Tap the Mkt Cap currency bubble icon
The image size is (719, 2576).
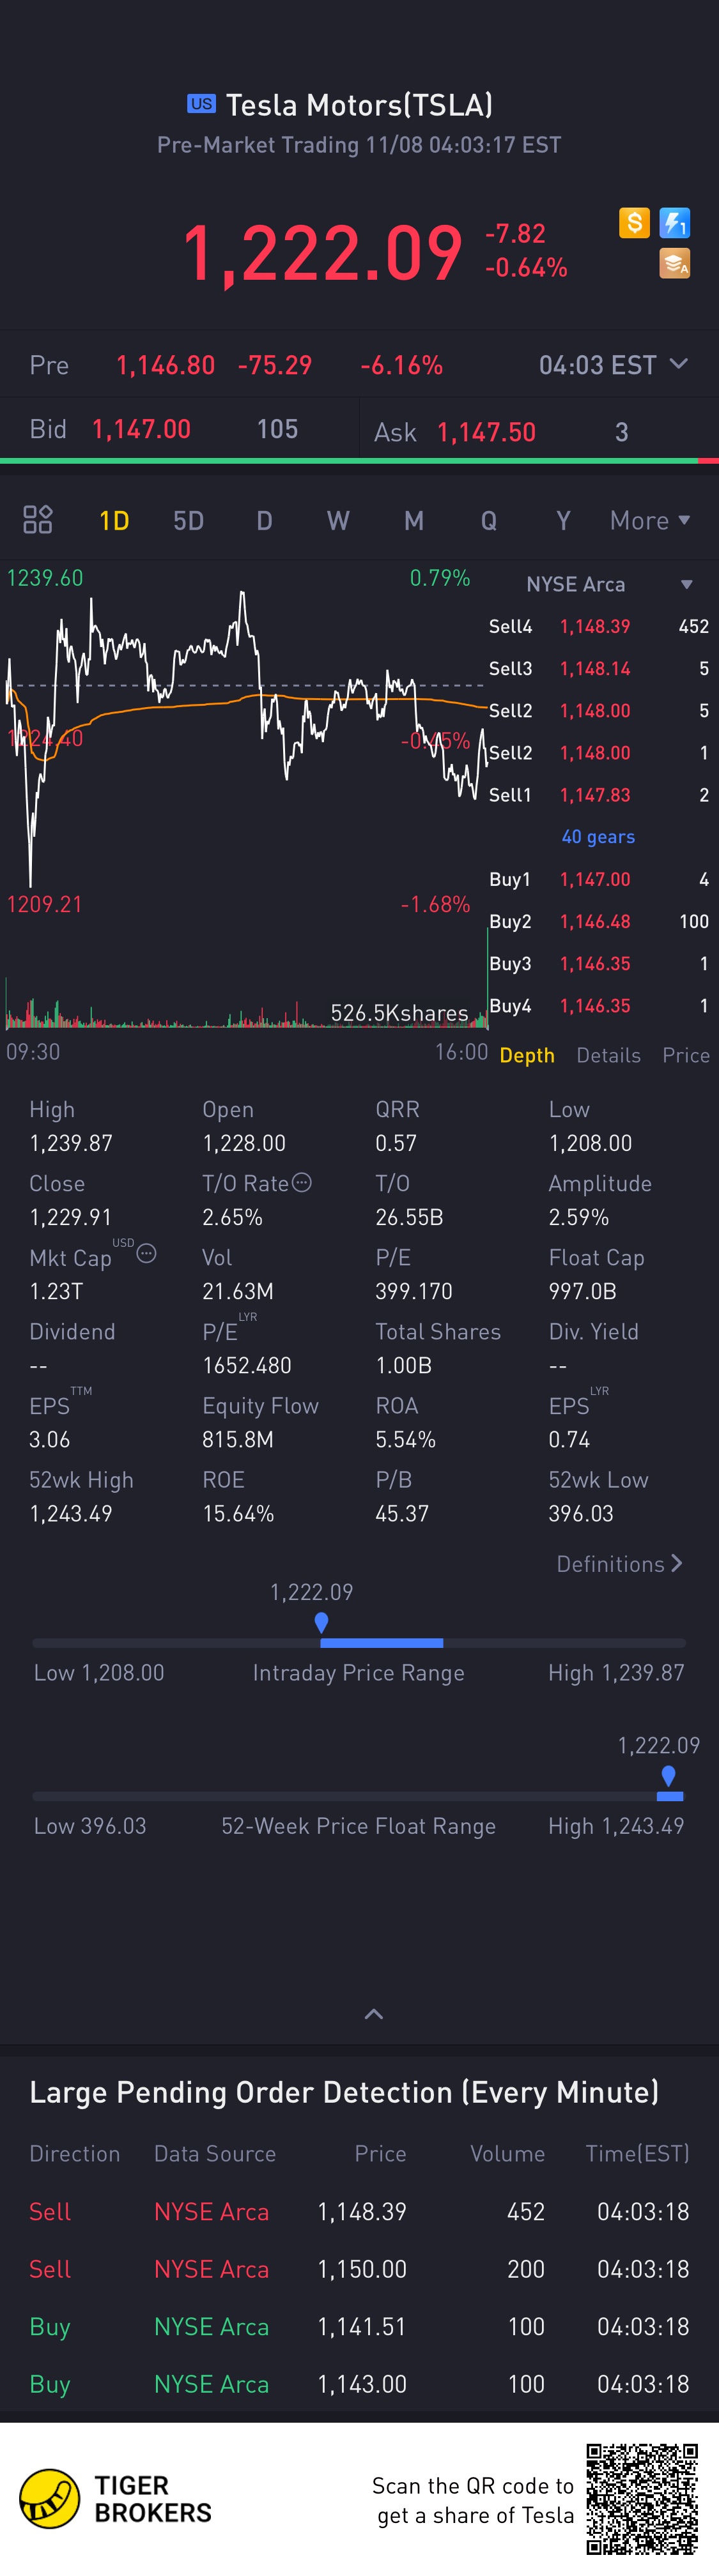click(146, 1253)
